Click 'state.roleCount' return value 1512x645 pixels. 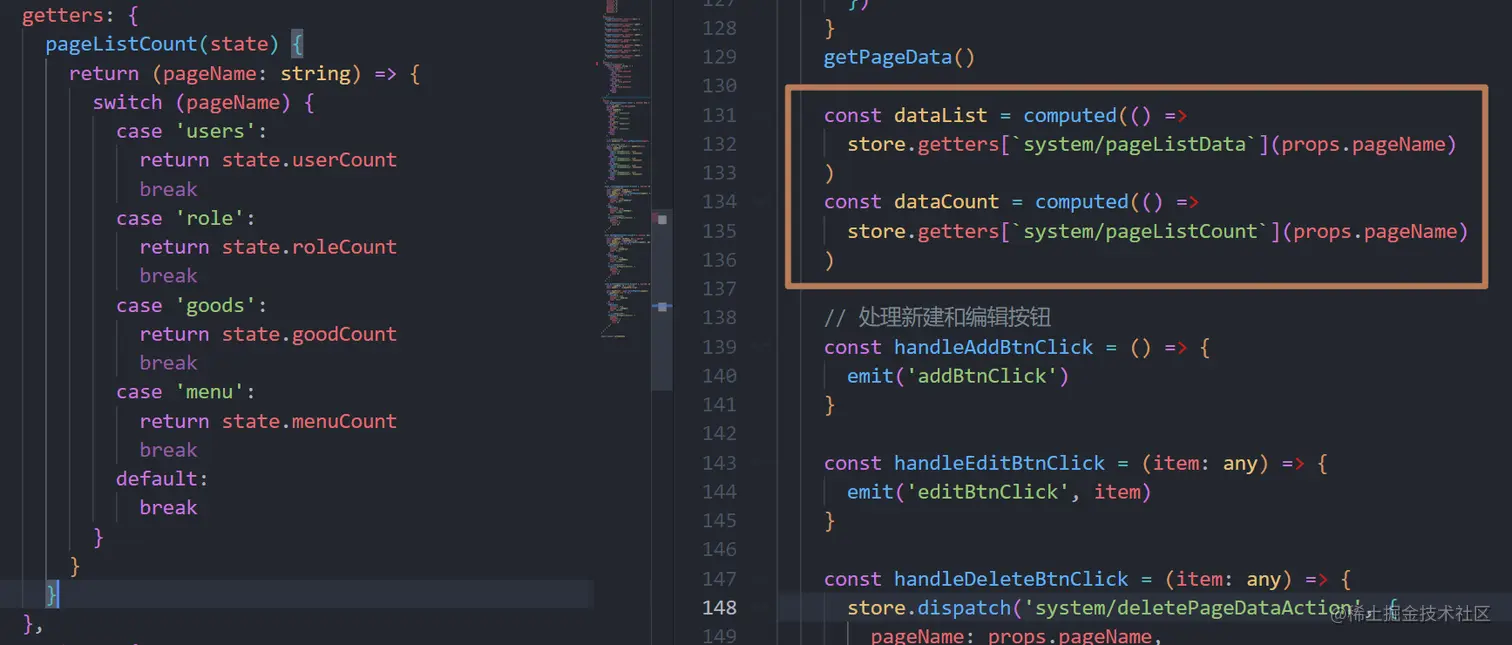309,247
